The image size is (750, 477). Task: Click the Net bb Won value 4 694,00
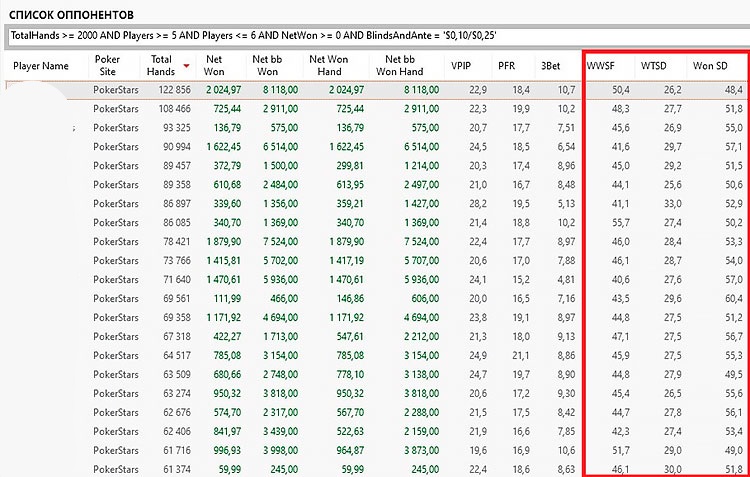click(280, 318)
